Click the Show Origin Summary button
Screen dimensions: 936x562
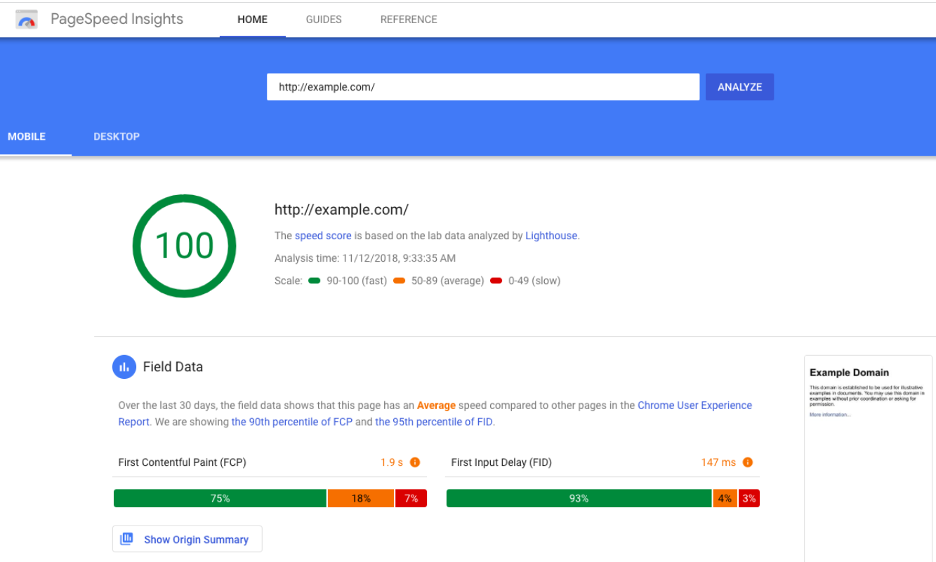pos(187,540)
